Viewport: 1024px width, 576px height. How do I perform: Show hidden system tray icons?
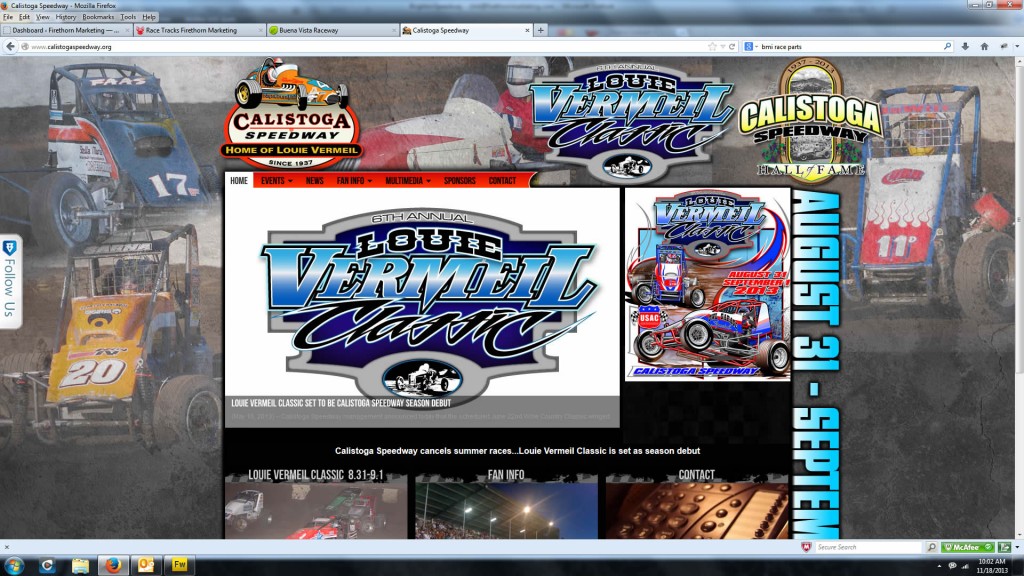tap(939, 566)
